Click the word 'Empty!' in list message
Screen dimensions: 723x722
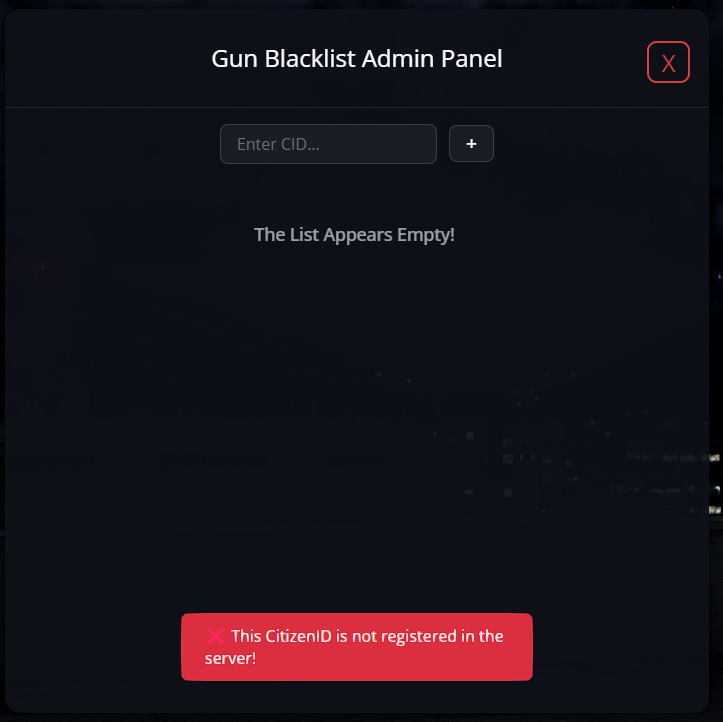pos(426,235)
